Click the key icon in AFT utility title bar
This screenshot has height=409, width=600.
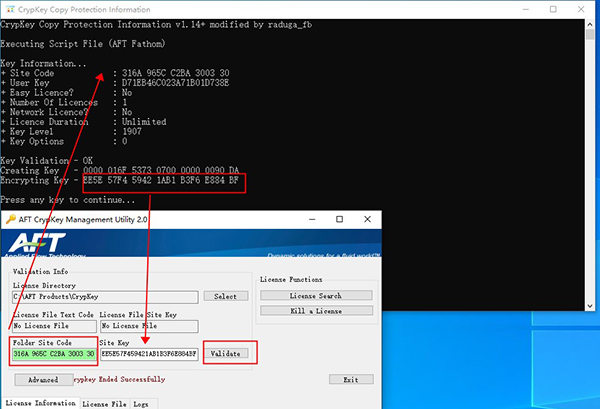(x=11, y=219)
